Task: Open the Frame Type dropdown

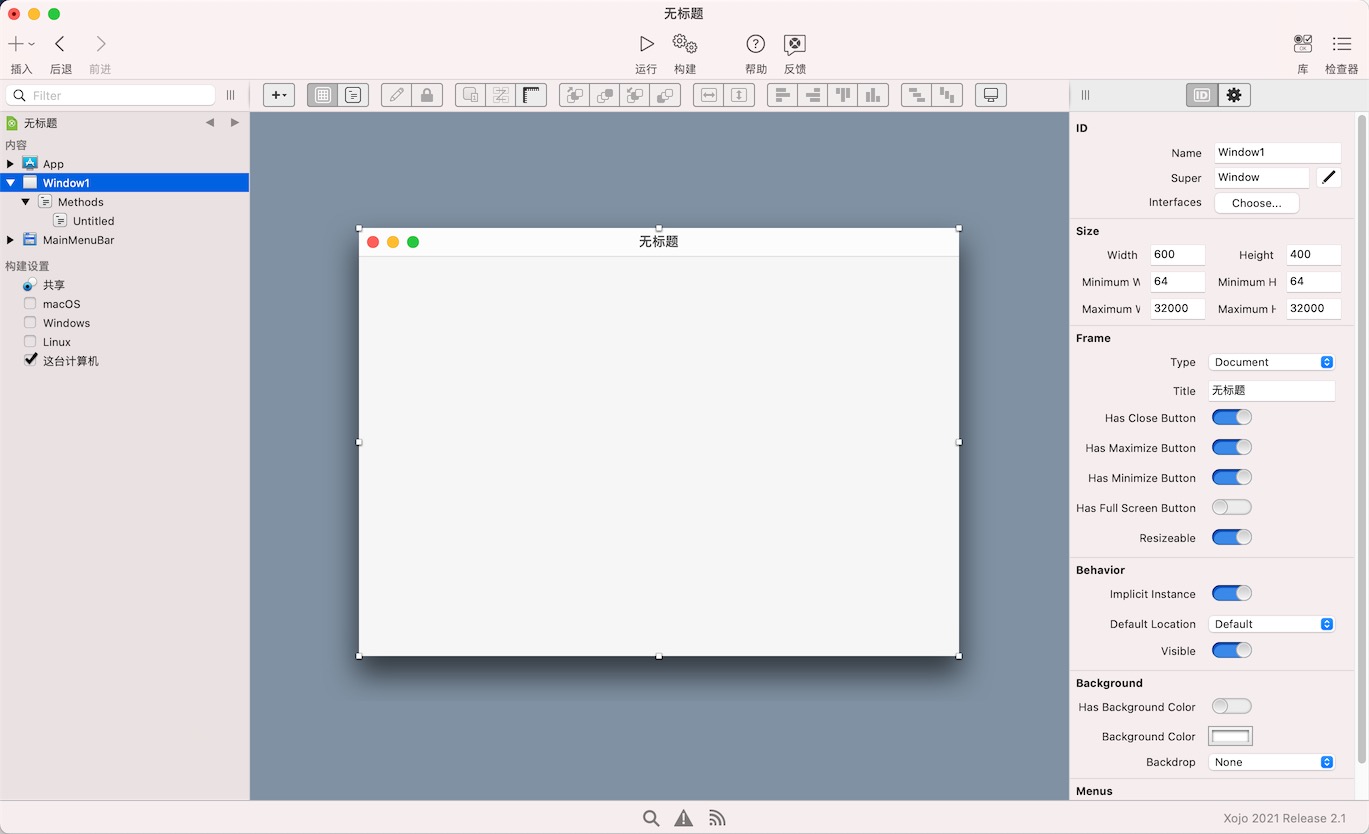Action: coord(1272,362)
